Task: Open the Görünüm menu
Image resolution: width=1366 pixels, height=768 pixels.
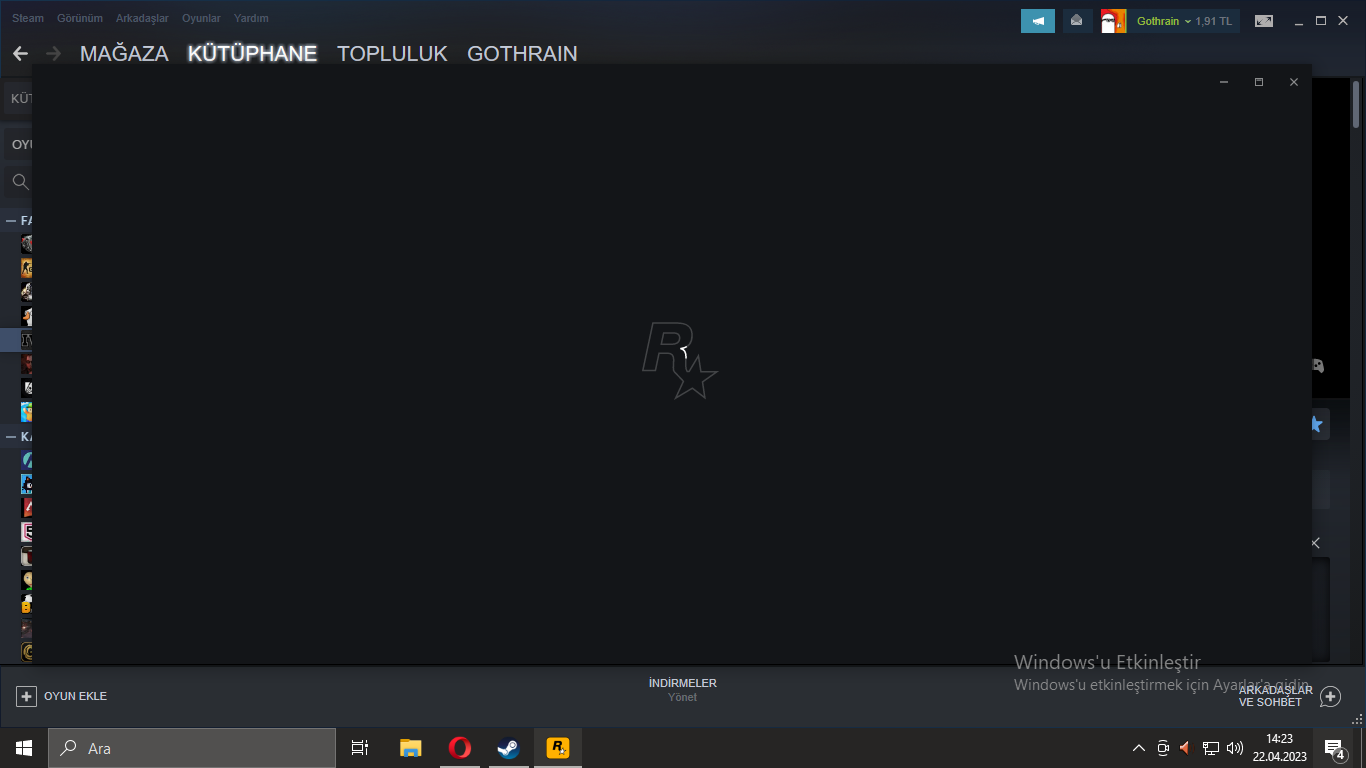Action: coord(80,18)
